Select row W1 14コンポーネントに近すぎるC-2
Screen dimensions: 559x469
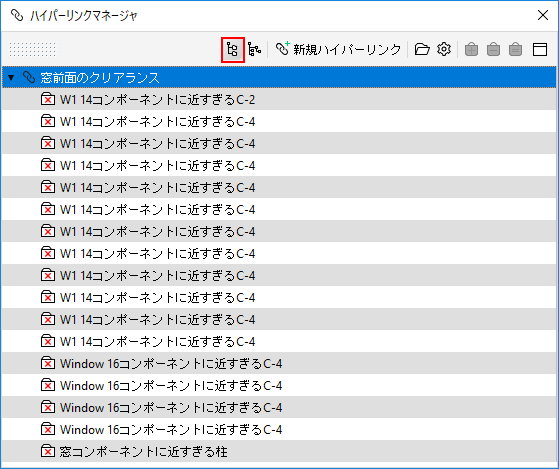coord(279,99)
